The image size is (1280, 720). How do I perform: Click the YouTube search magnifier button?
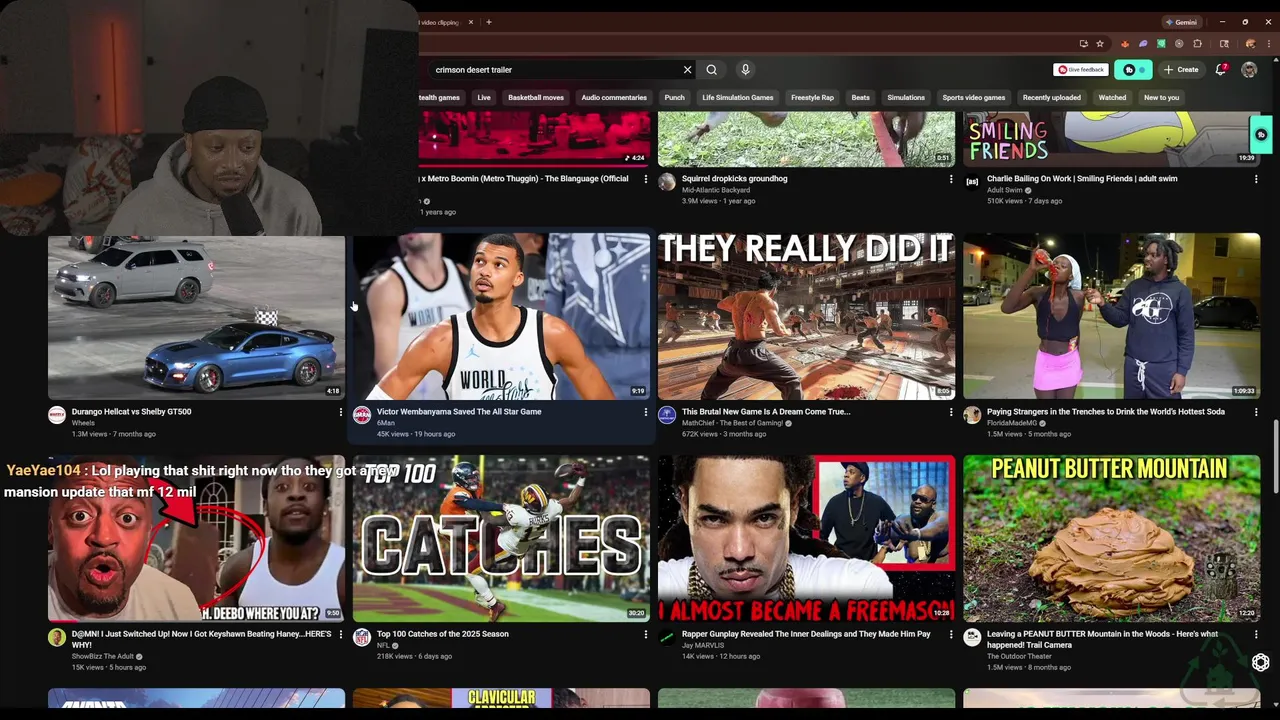[x=711, y=70]
